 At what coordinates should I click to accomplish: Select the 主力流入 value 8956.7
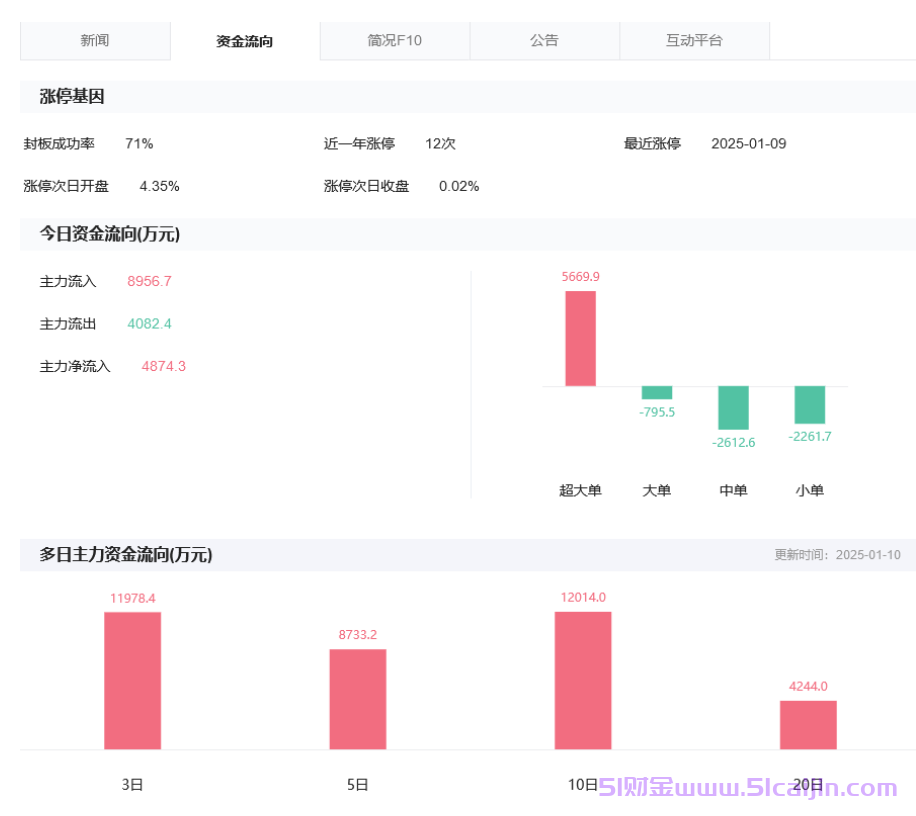pos(150,281)
